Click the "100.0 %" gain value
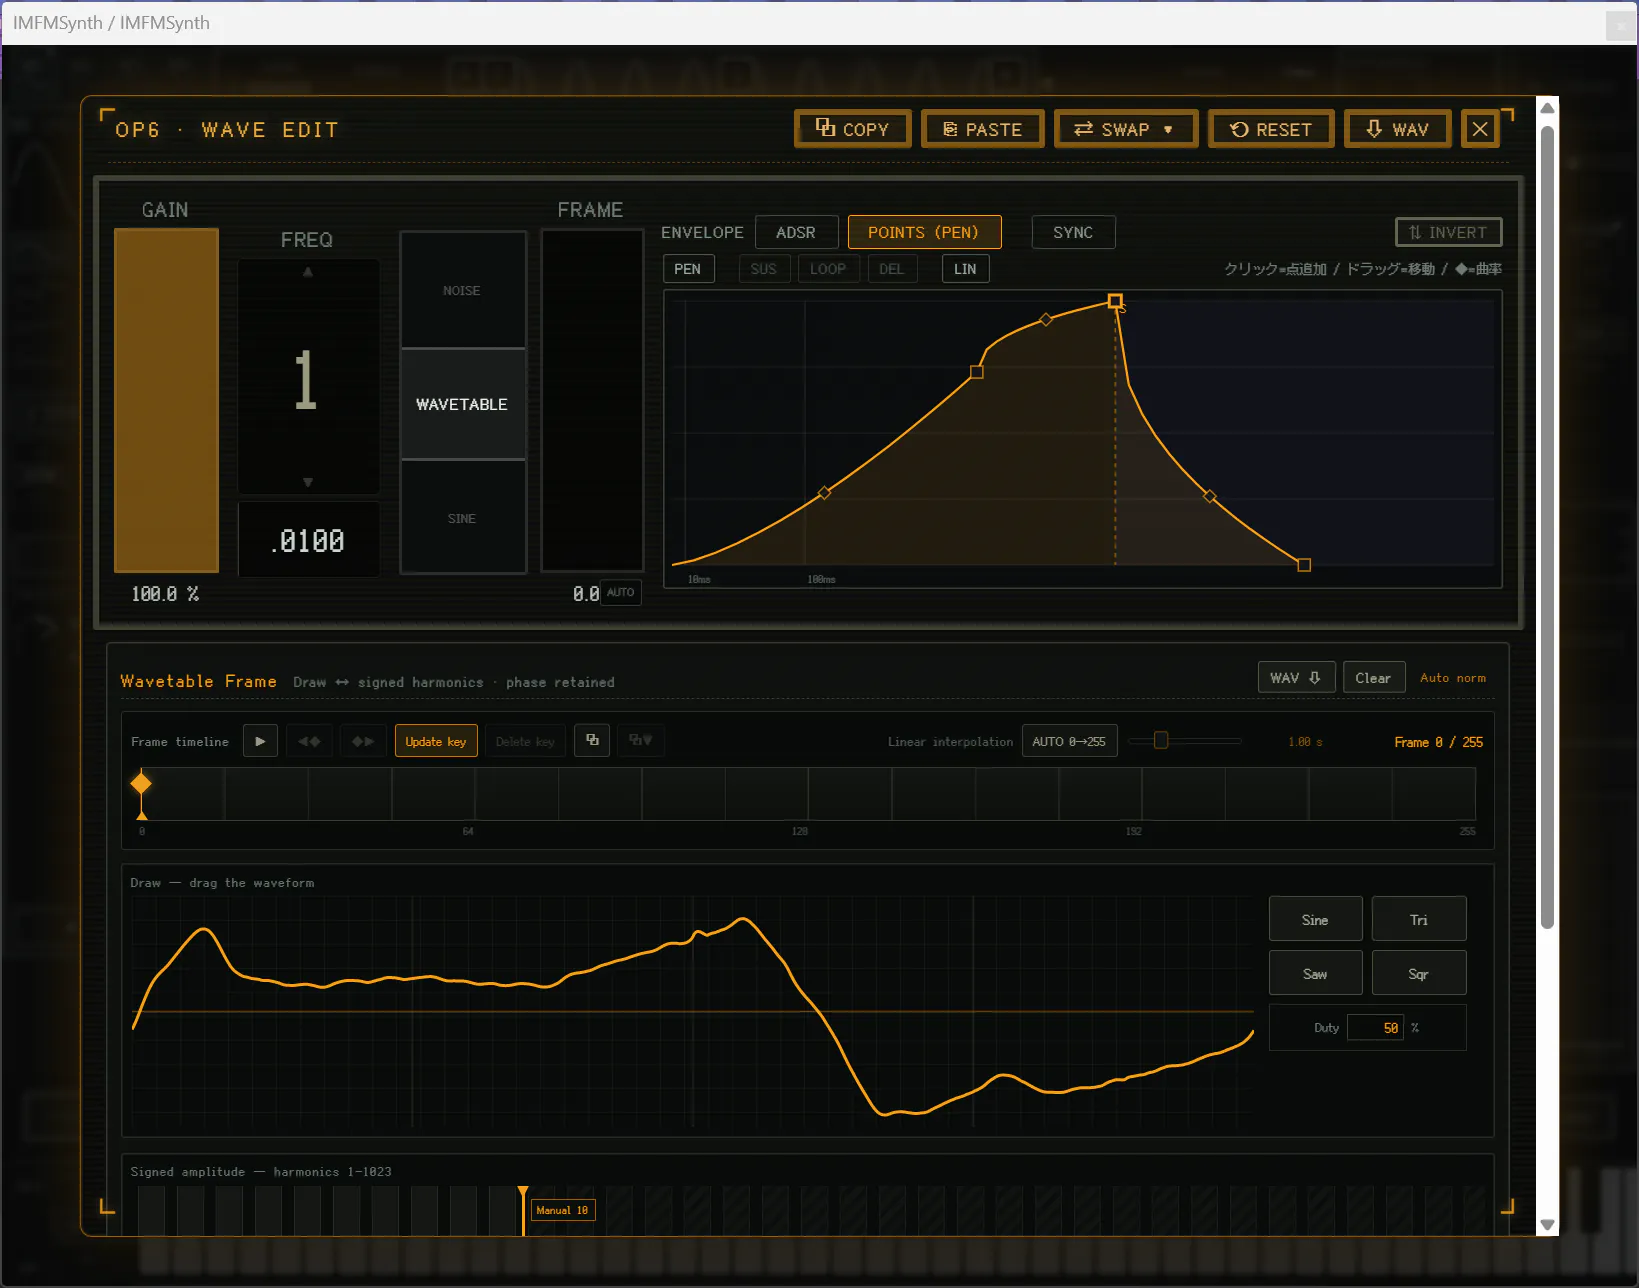 (x=165, y=594)
